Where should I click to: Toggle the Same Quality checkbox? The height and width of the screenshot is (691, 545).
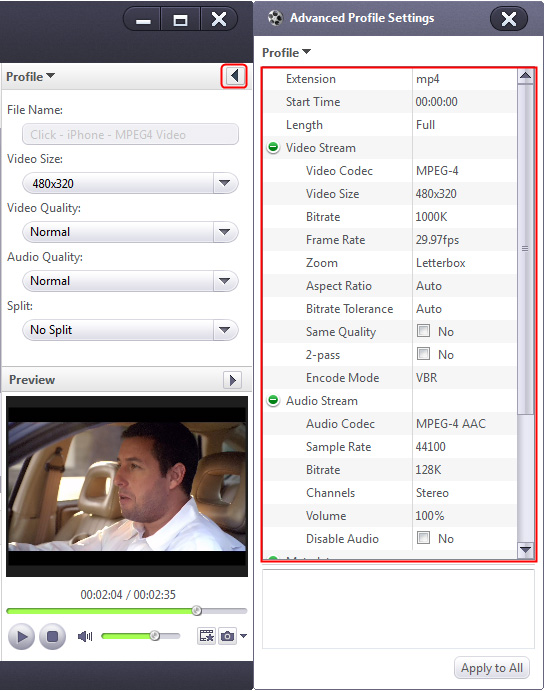(x=423, y=331)
